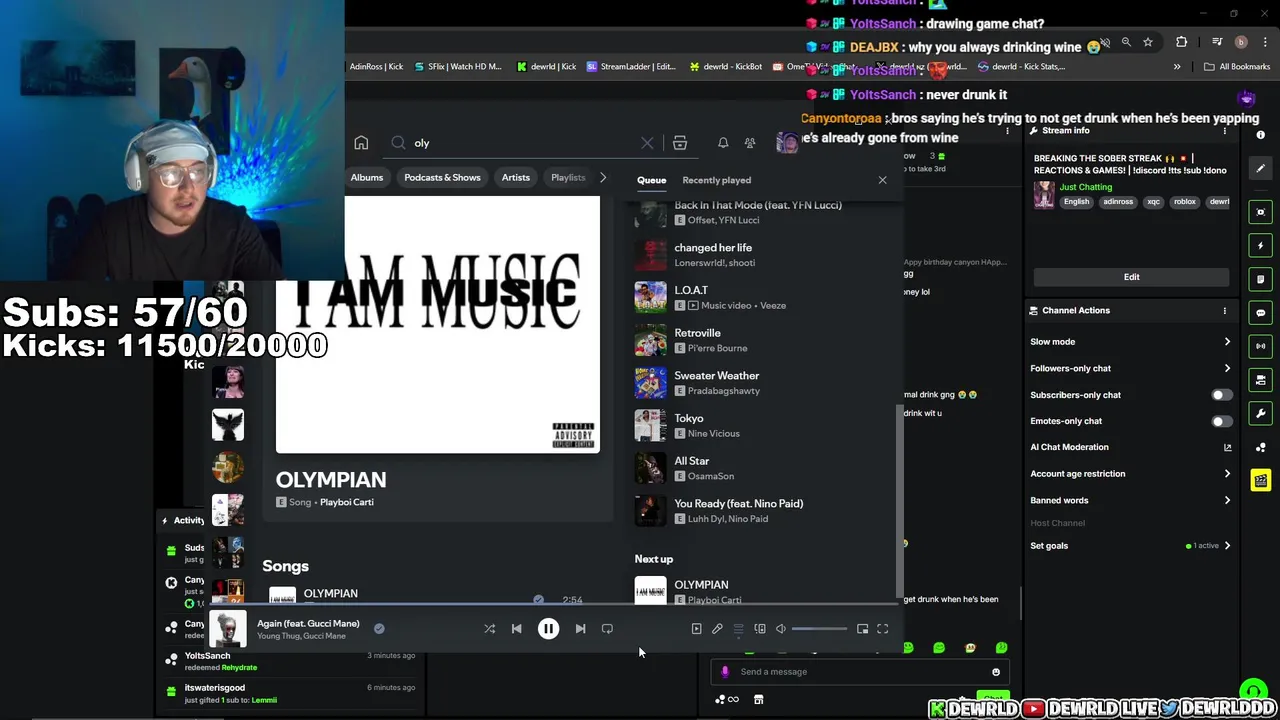Screen dimensions: 1280x720
Task: Close the Spotify queue panel
Action: (x=882, y=180)
